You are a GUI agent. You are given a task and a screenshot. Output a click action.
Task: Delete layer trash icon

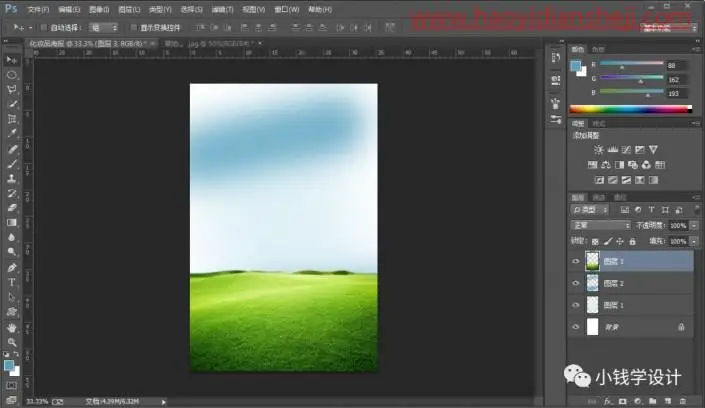(x=683, y=401)
